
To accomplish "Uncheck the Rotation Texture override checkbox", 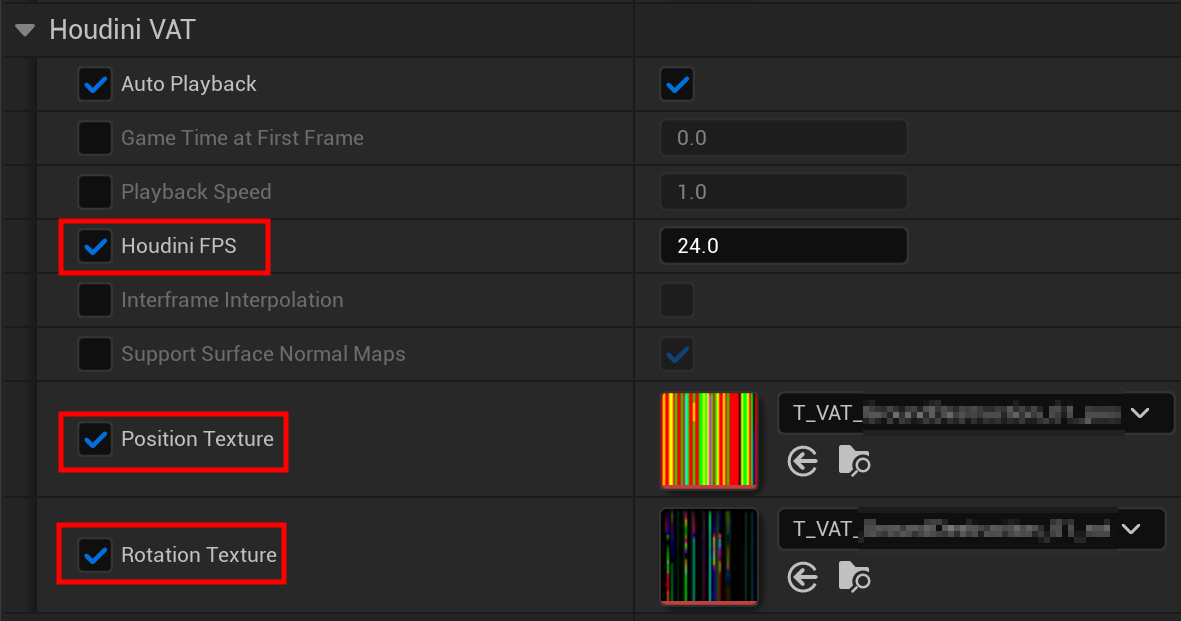I will point(95,555).
